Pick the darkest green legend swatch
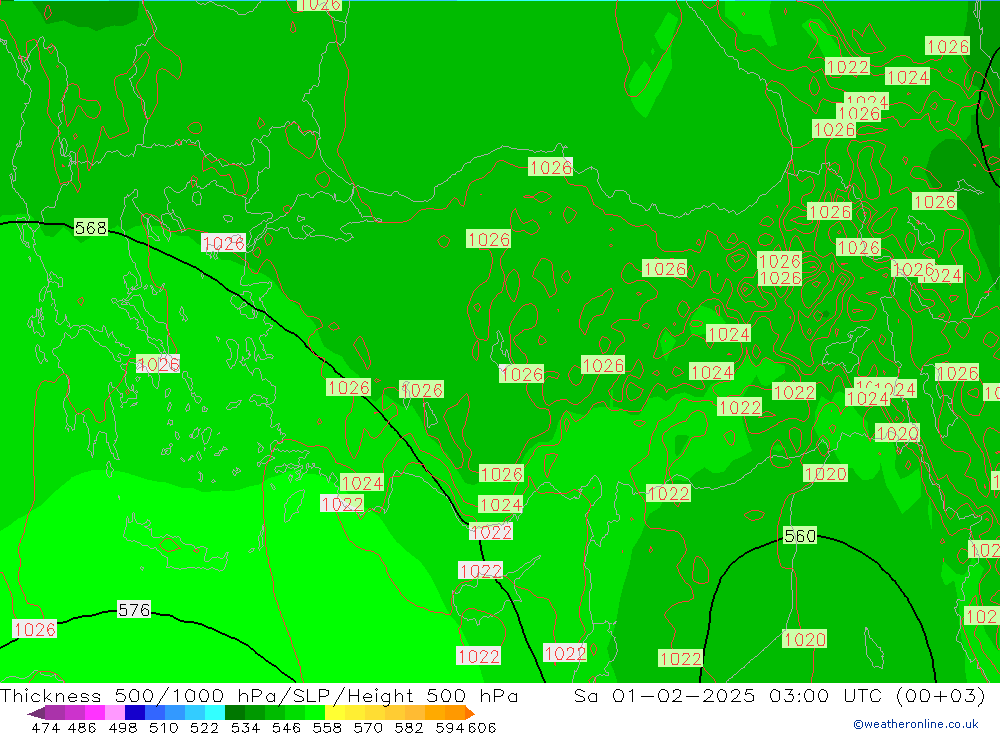Screen dimensions: 1000x733 coord(235,713)
